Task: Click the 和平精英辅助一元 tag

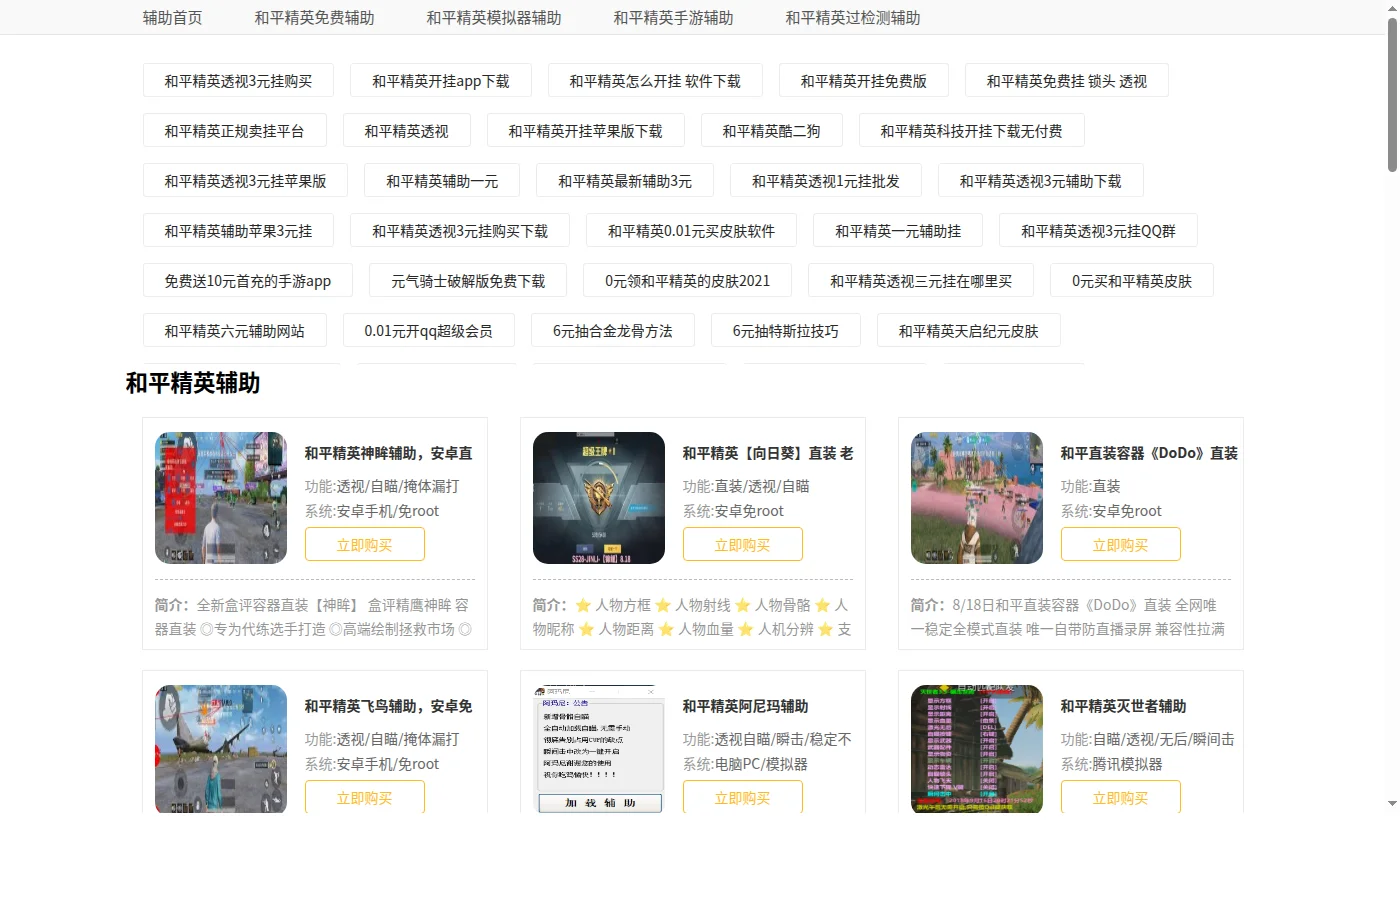Action: (442, 181)
